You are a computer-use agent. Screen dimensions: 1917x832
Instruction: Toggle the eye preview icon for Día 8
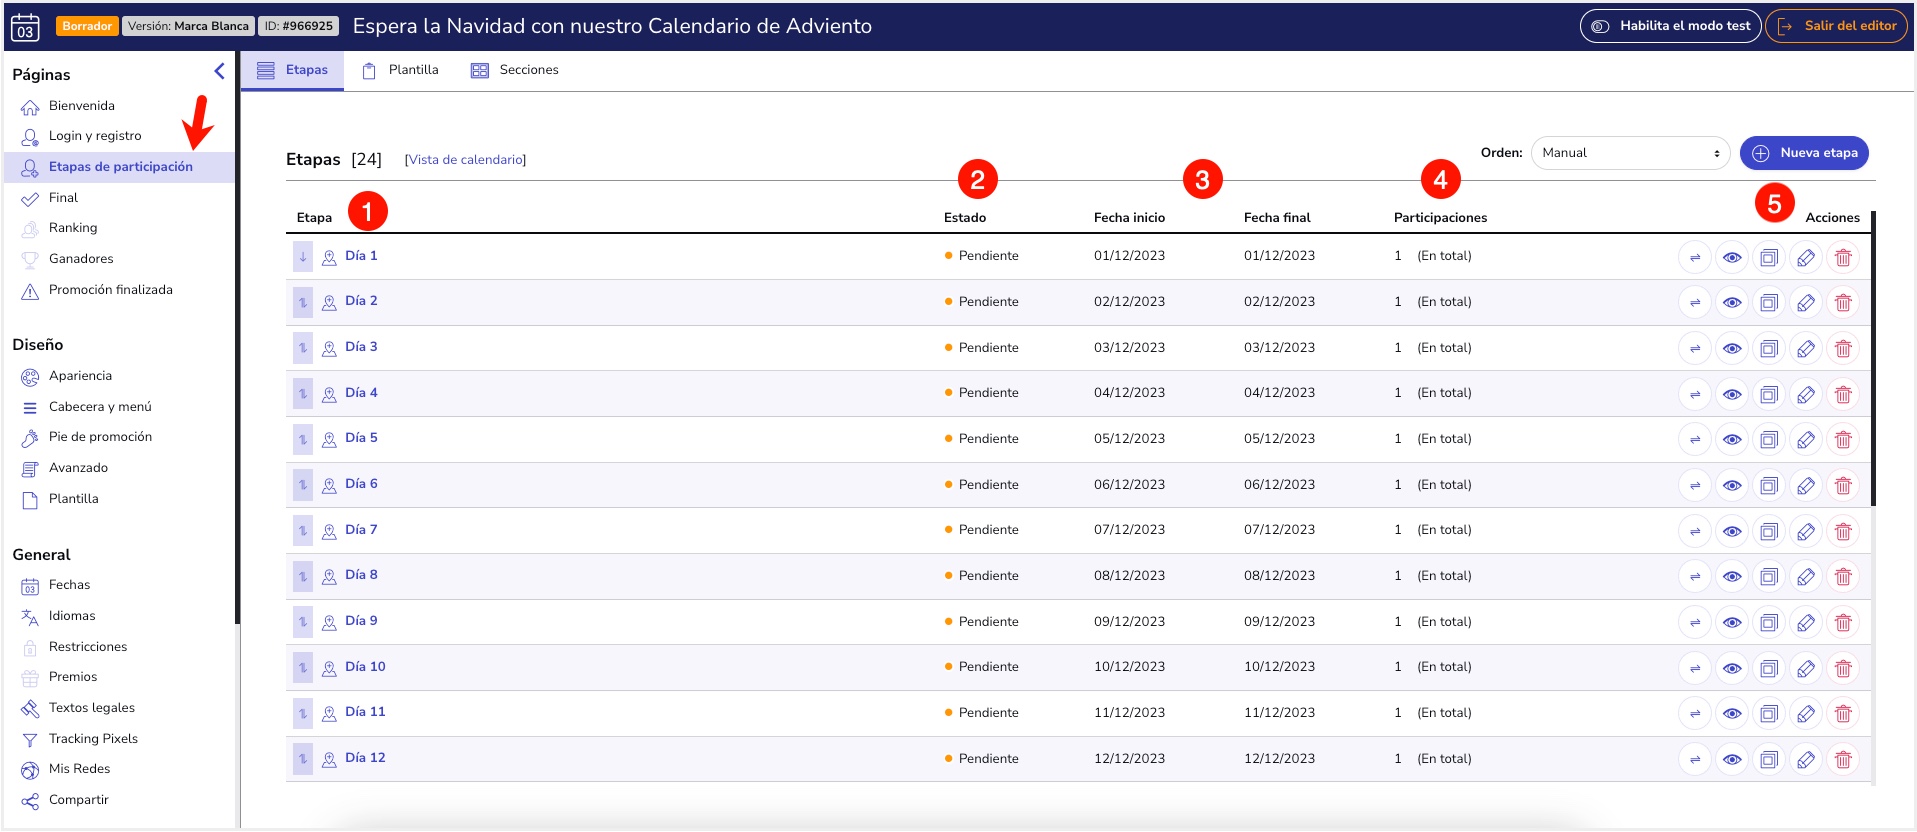pos(1731,577)
